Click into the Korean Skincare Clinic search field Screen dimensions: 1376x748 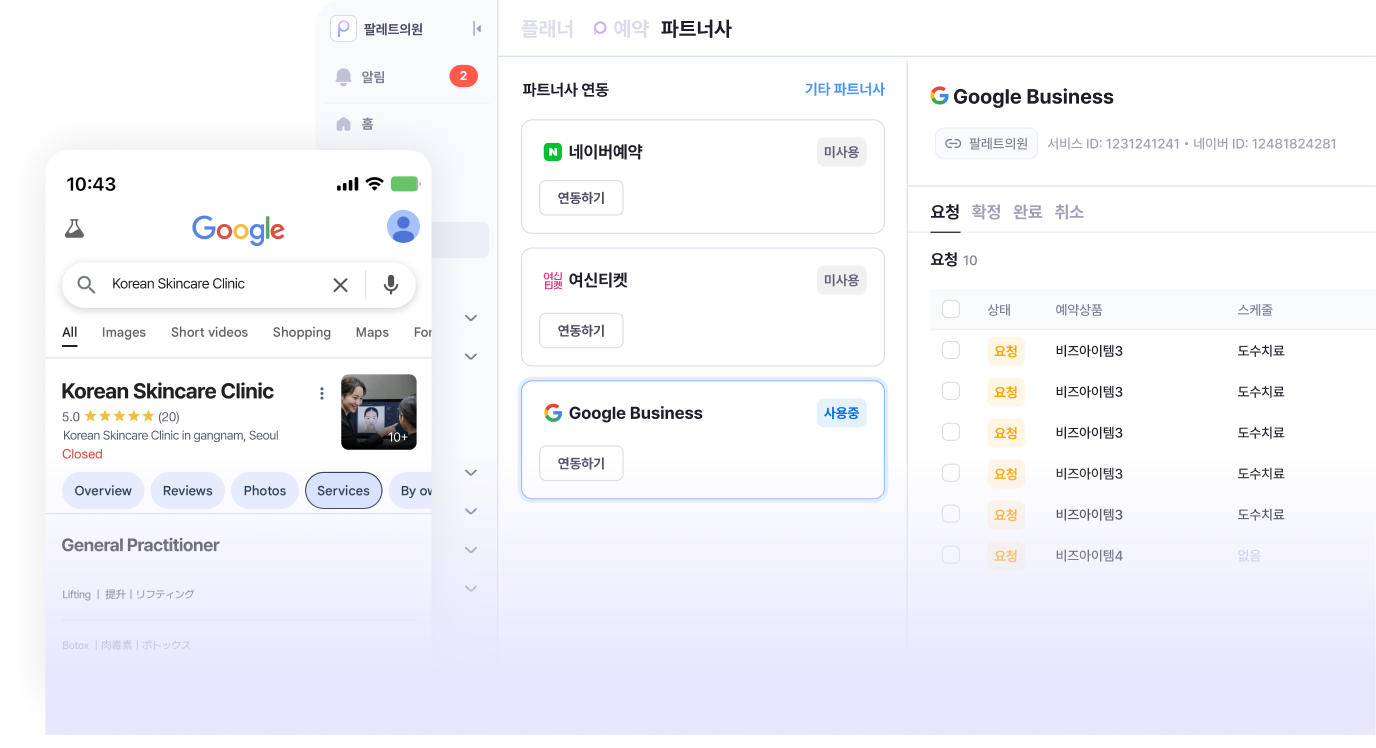point(239,285)
